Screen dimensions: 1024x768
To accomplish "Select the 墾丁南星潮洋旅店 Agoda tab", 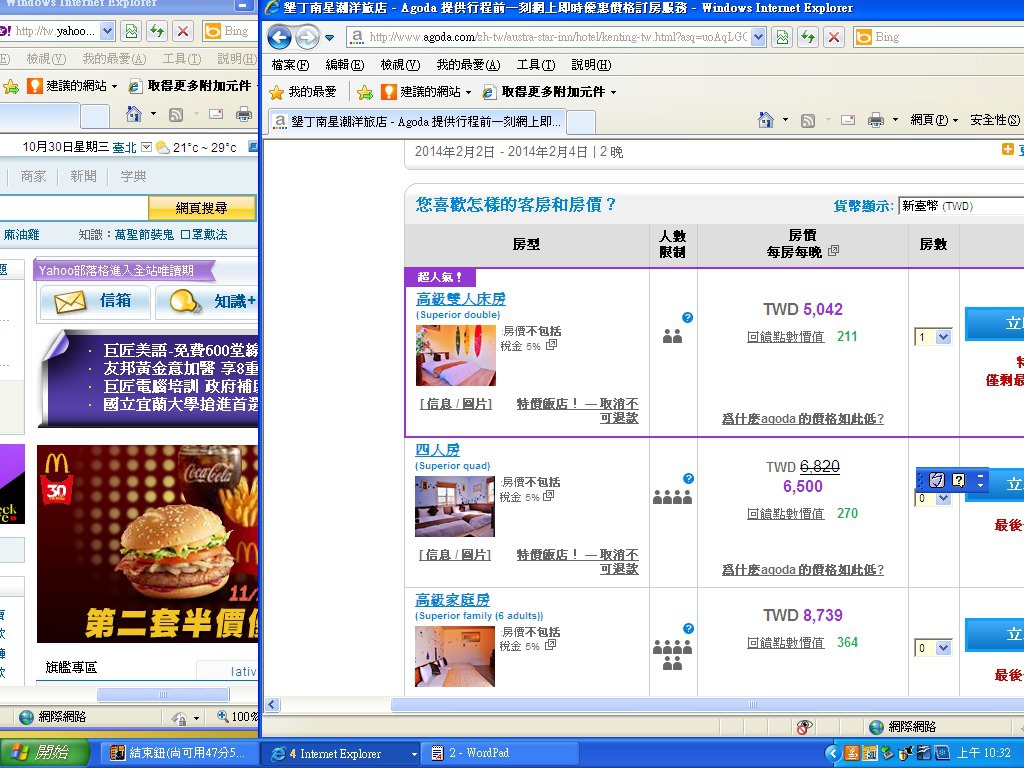I will coord(417,121).
